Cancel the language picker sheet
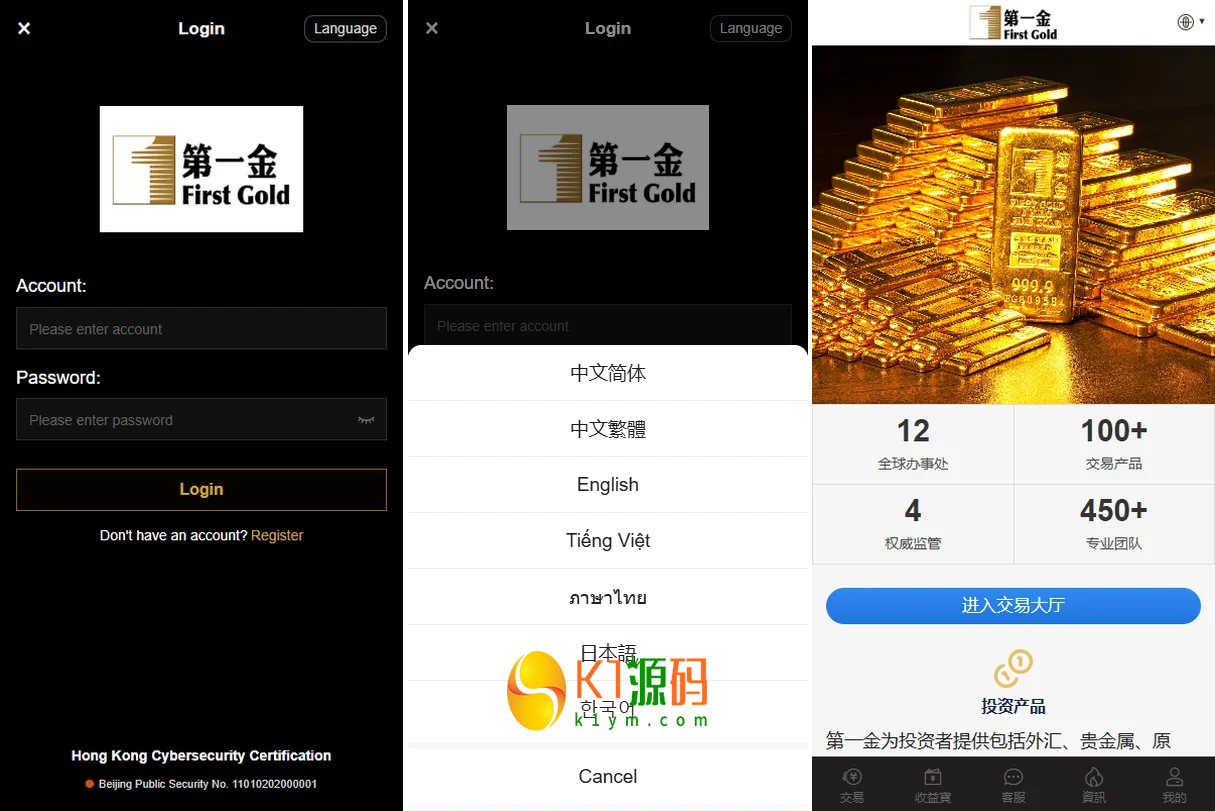Viewport: 1215px width, 811px height. tap(608, 776)
